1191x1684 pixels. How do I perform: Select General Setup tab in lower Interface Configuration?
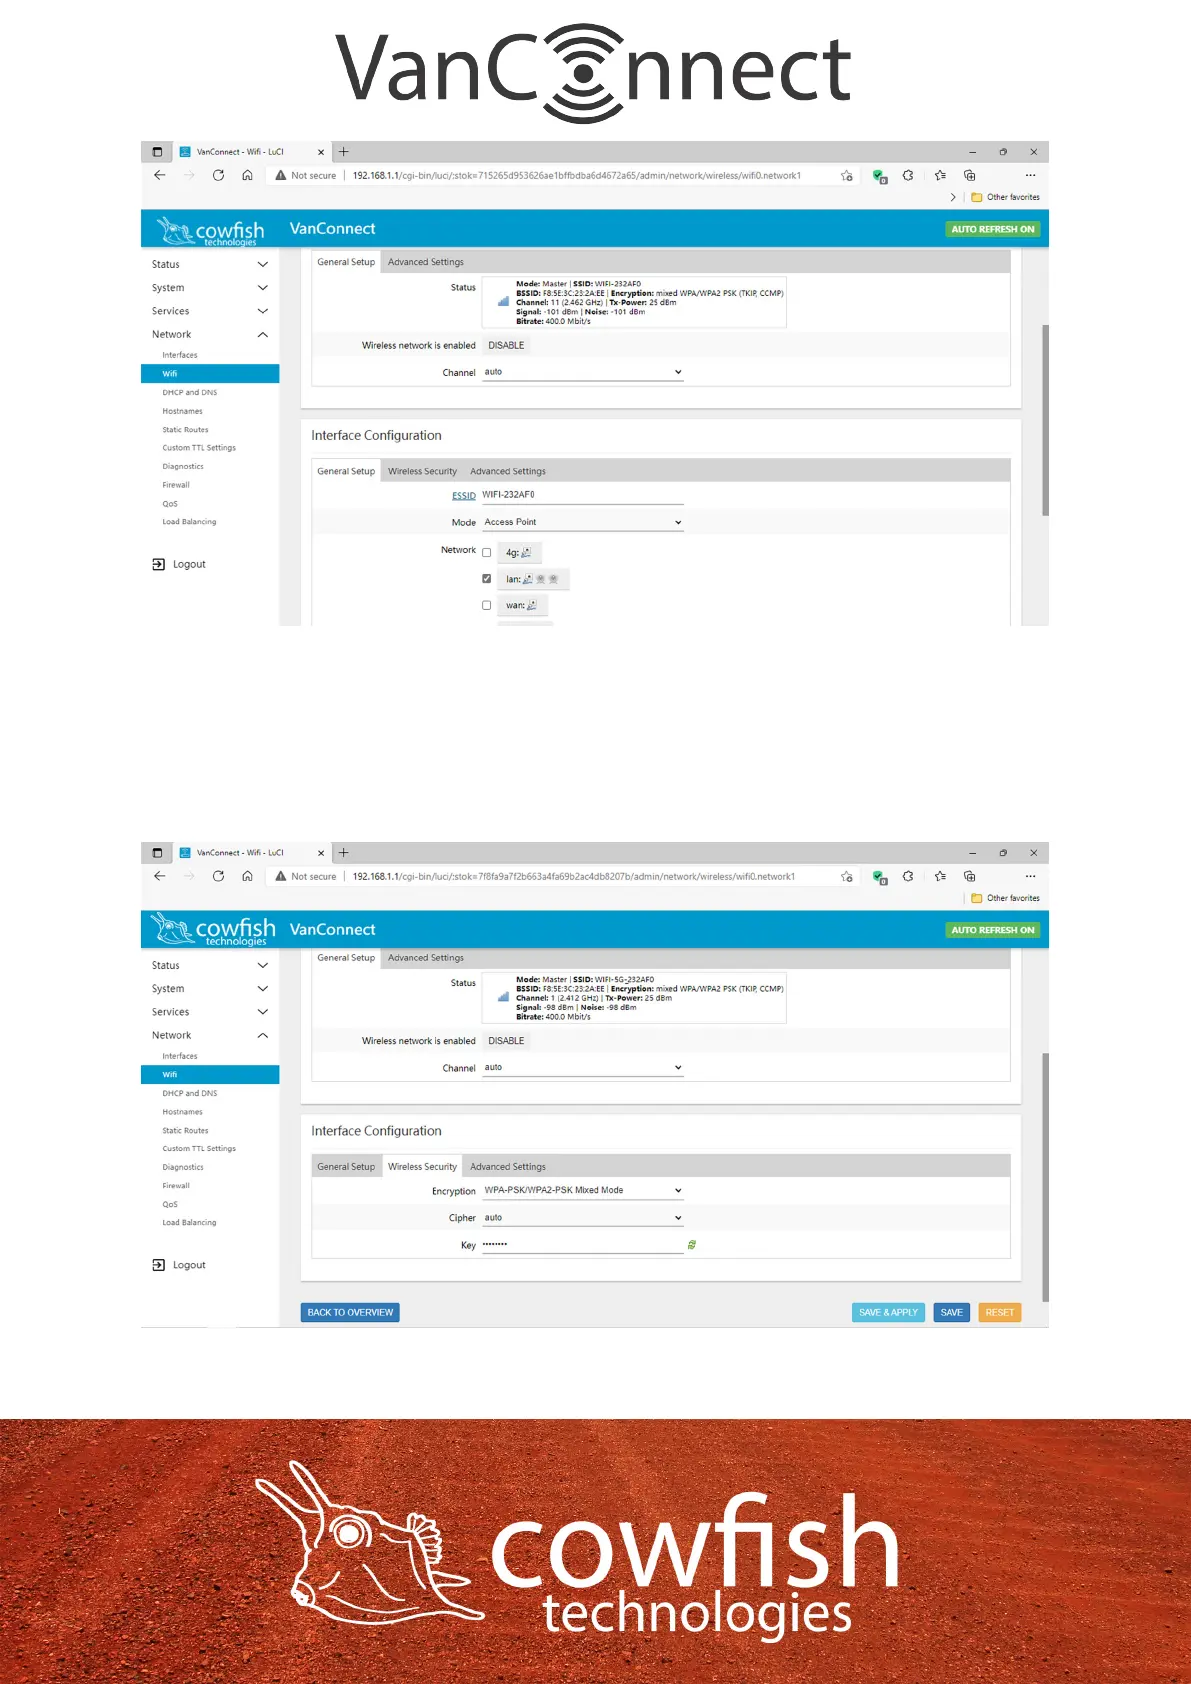[x=346, y=1167]
